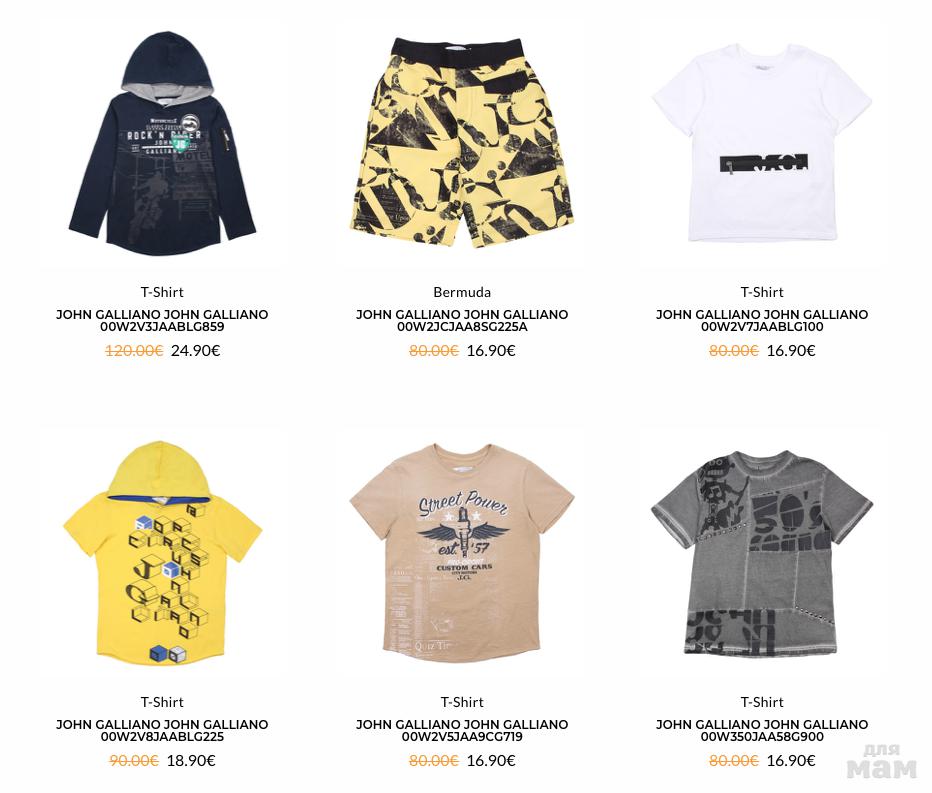
Task: Click the watermark logo in bottom corner
Action: 882,761
